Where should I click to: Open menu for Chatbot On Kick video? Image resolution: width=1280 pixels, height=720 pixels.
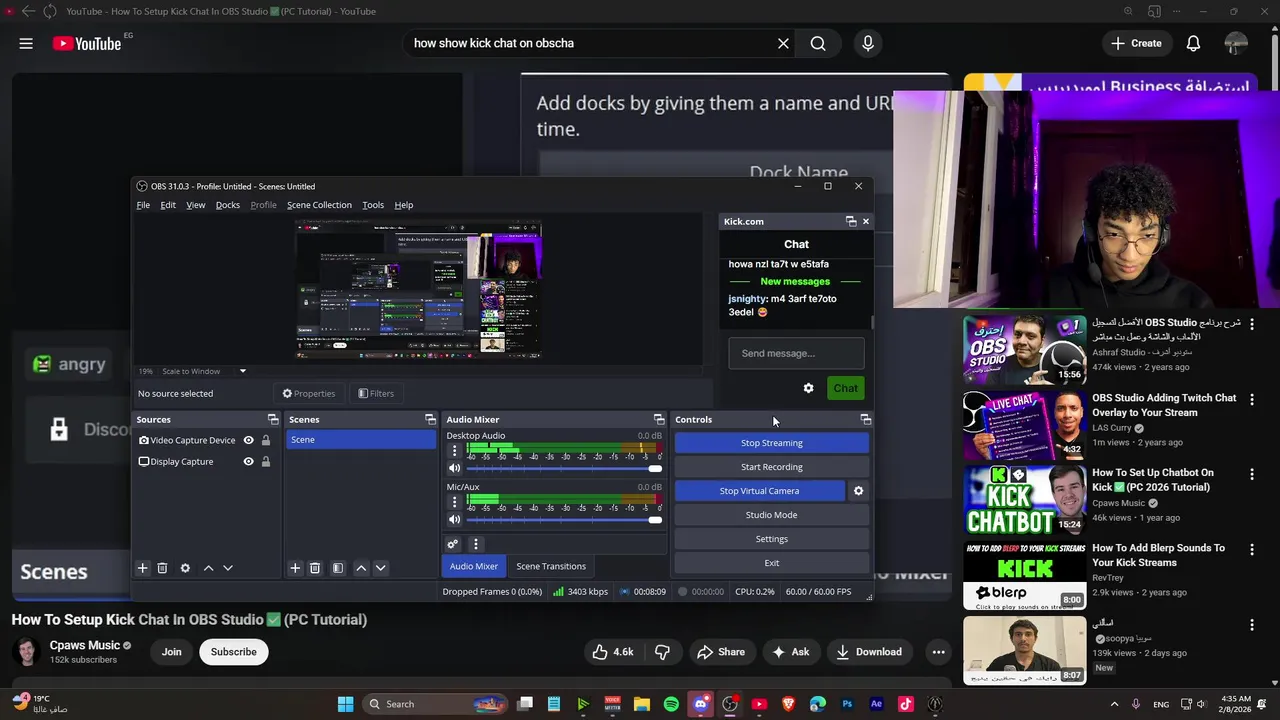(1251, 474)
